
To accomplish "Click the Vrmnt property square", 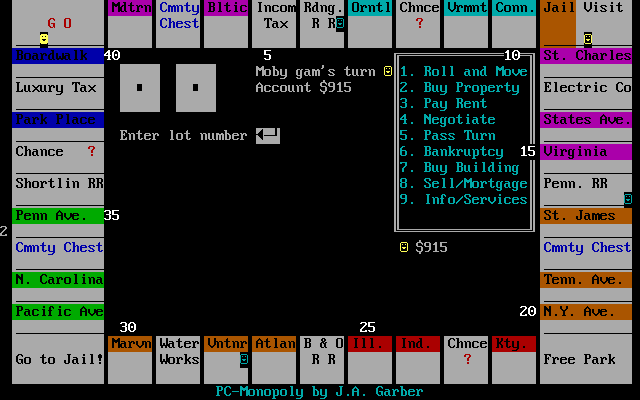I will [x=466, y=24].
